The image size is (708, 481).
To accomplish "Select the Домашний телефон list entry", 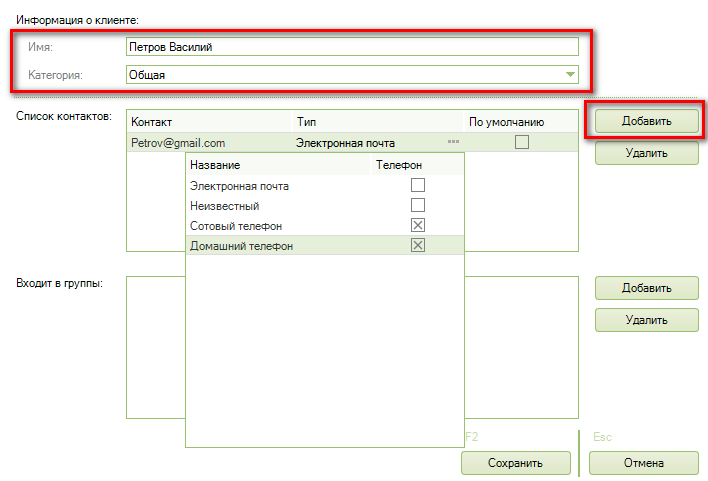I will coord(241,246).
